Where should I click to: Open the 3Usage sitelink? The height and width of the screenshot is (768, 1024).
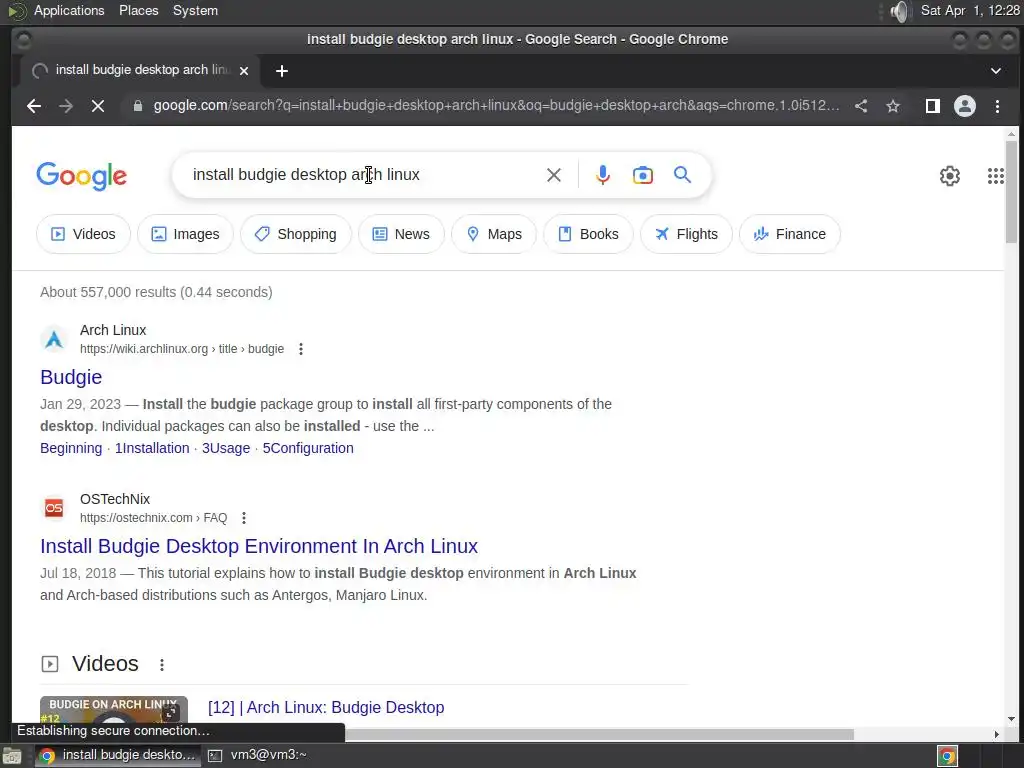pyautogui.click(x=226, y=448)
